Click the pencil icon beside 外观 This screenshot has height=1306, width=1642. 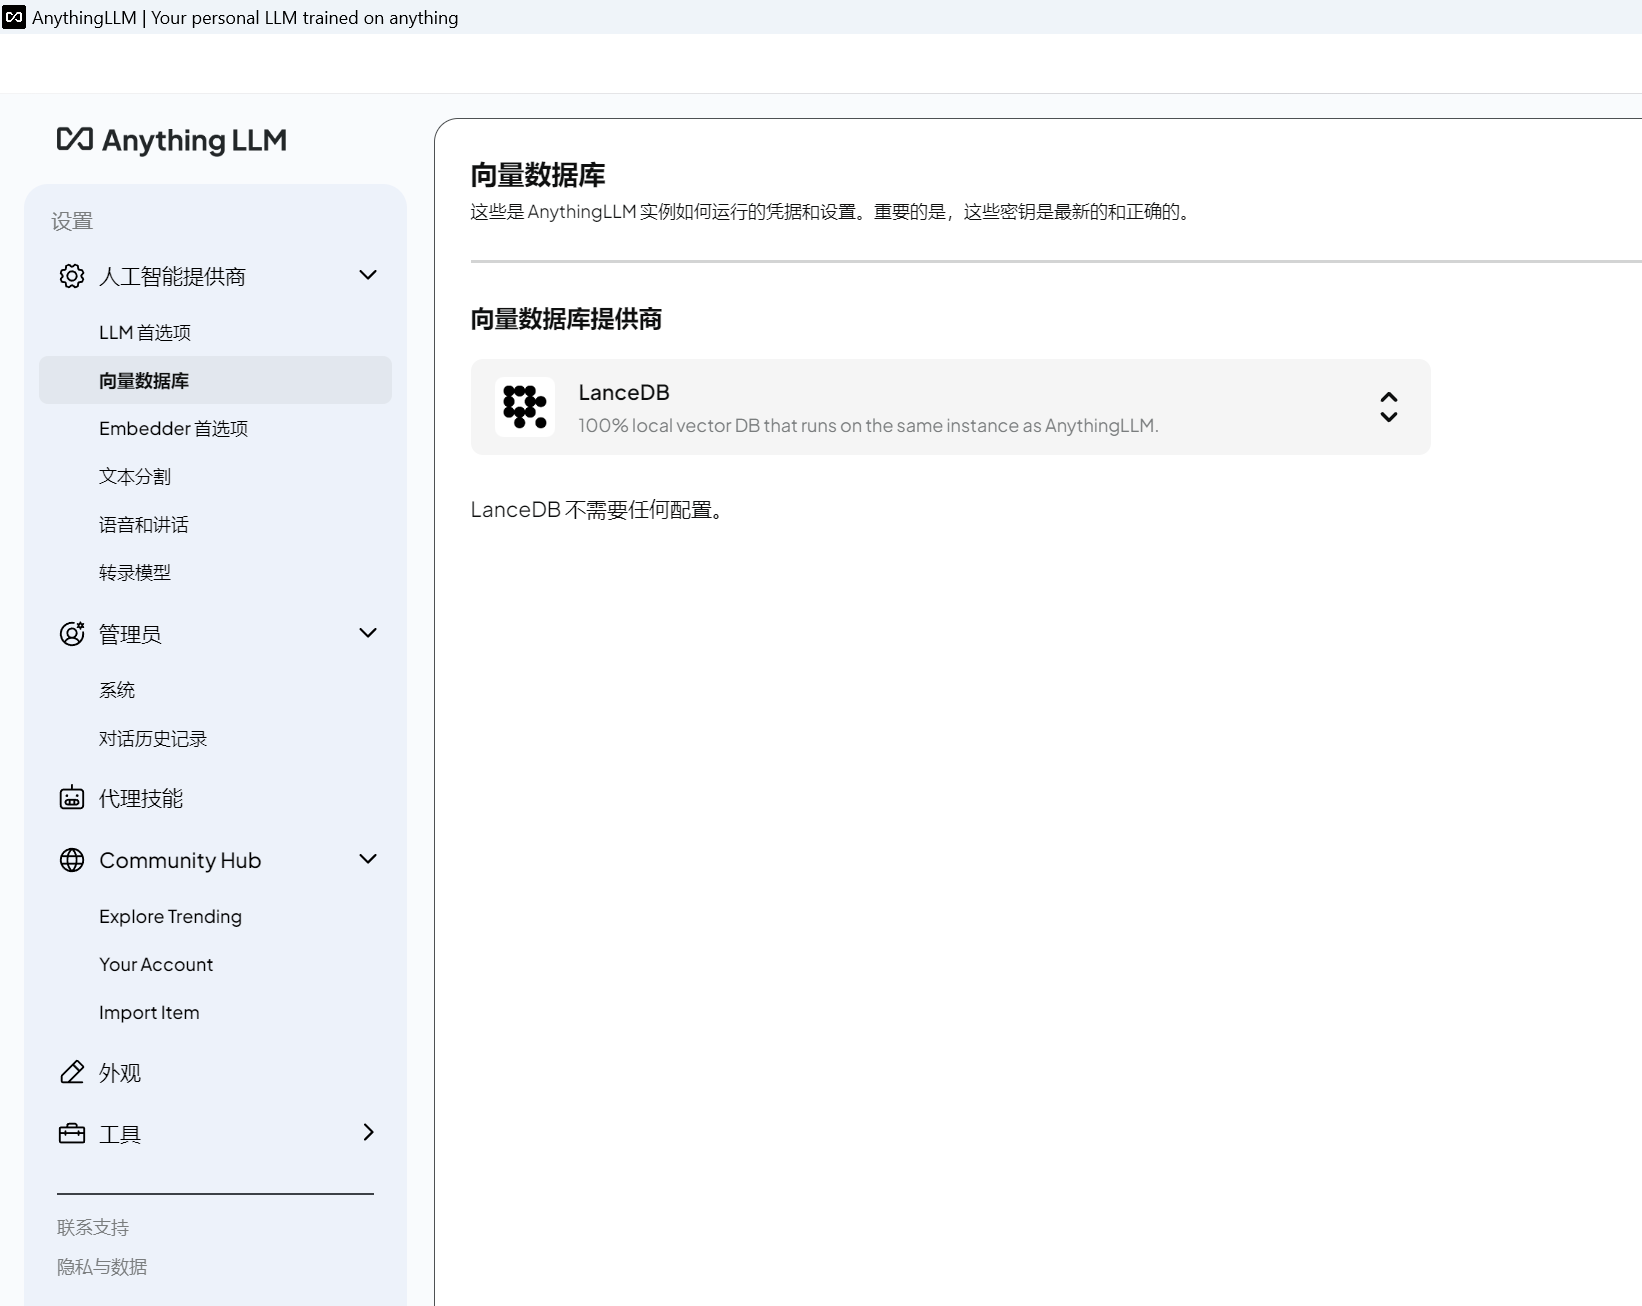pyautogui.click(x=72, y=1072)
